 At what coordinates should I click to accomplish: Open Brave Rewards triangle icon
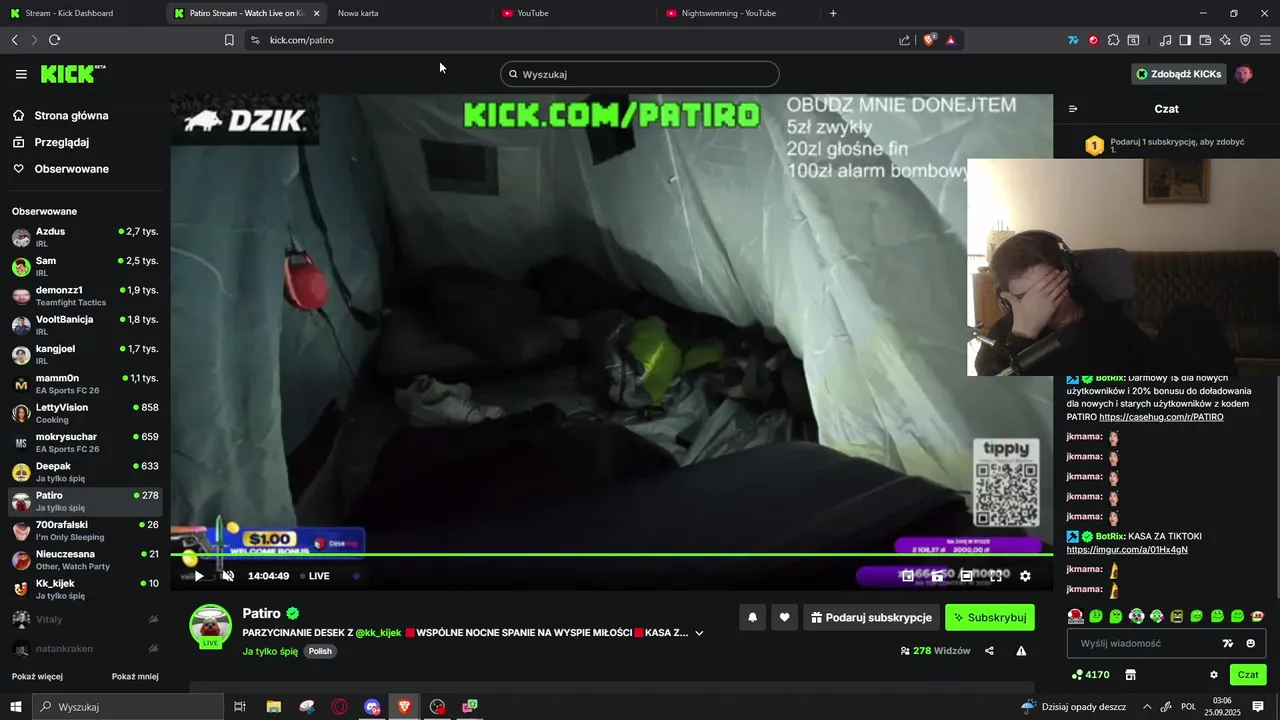[950, 40]
